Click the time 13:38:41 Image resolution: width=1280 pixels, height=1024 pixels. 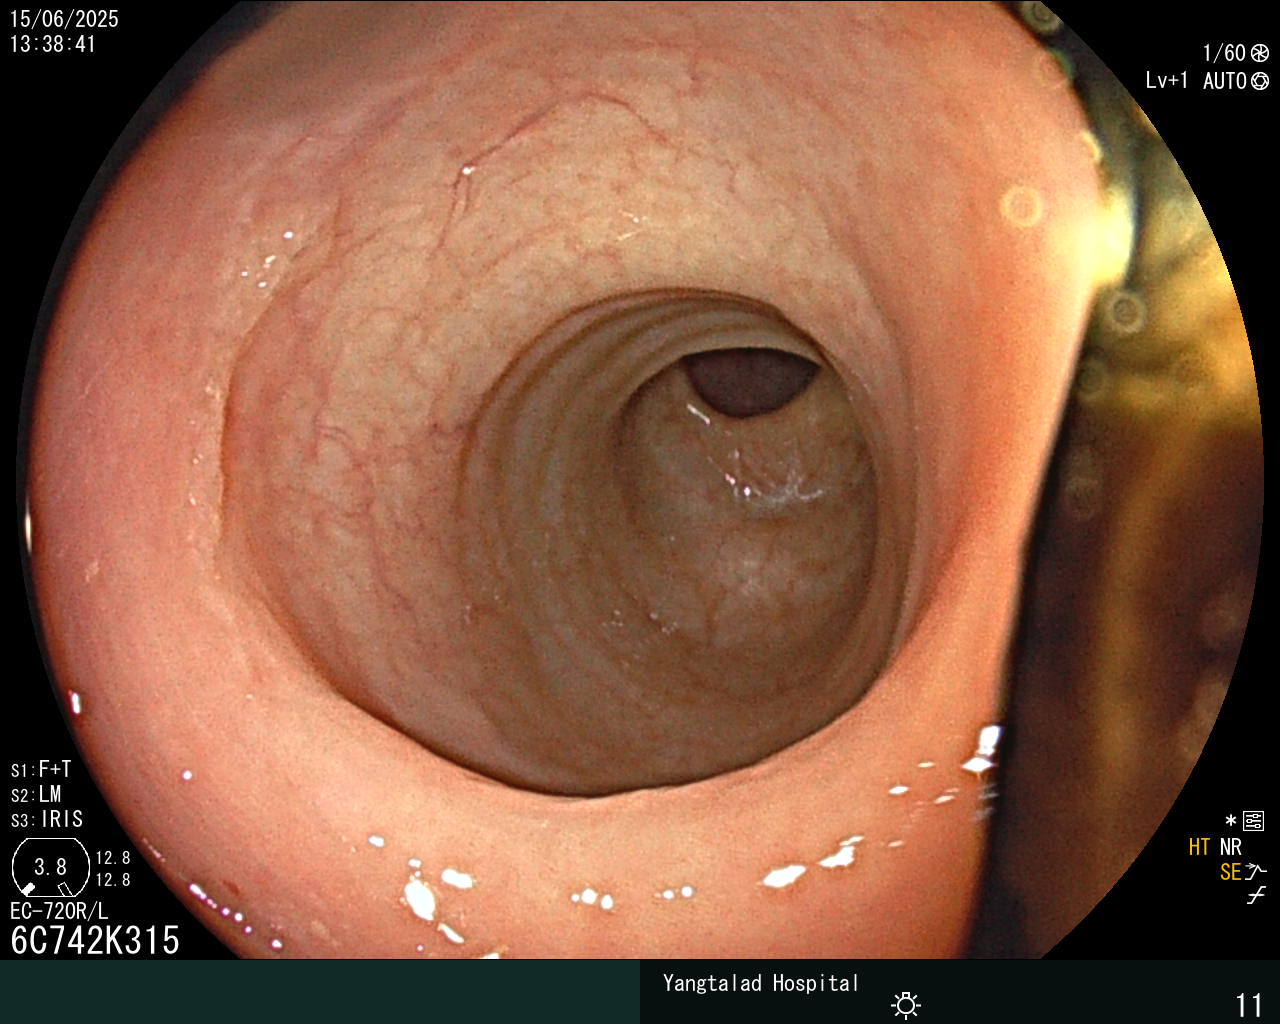tap(53, 44)
